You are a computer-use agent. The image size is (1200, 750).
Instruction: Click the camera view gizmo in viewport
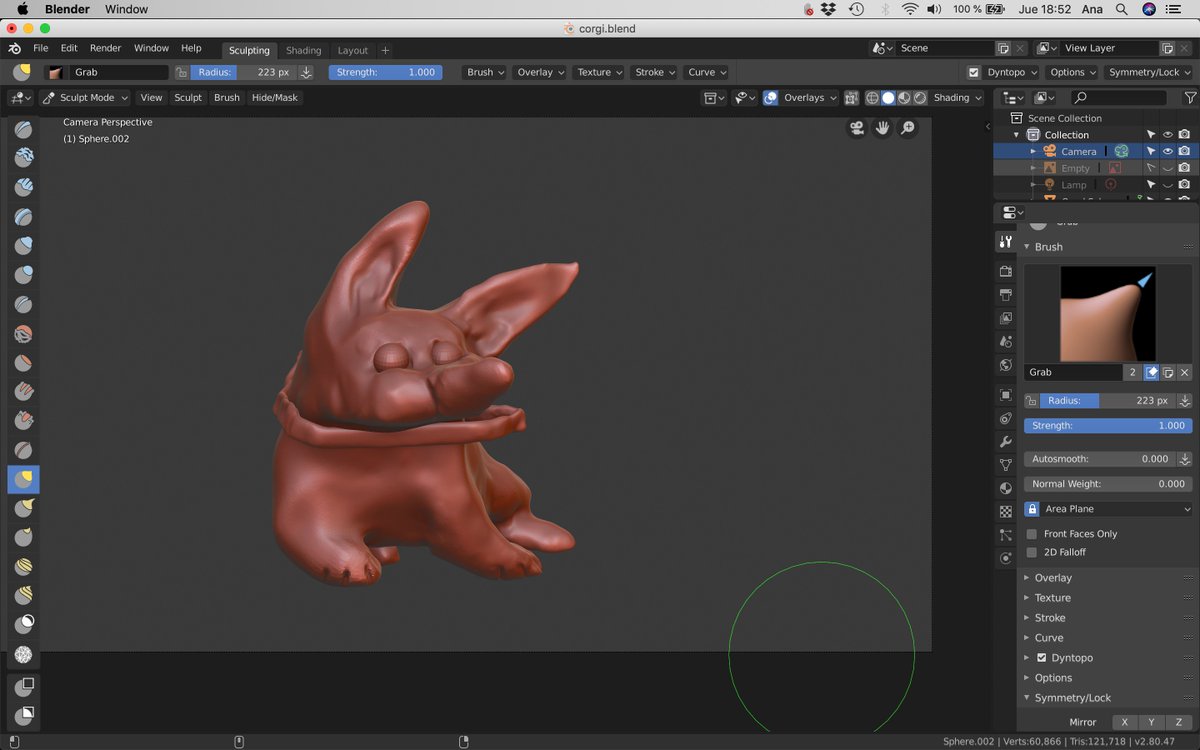tap(857, 128)
